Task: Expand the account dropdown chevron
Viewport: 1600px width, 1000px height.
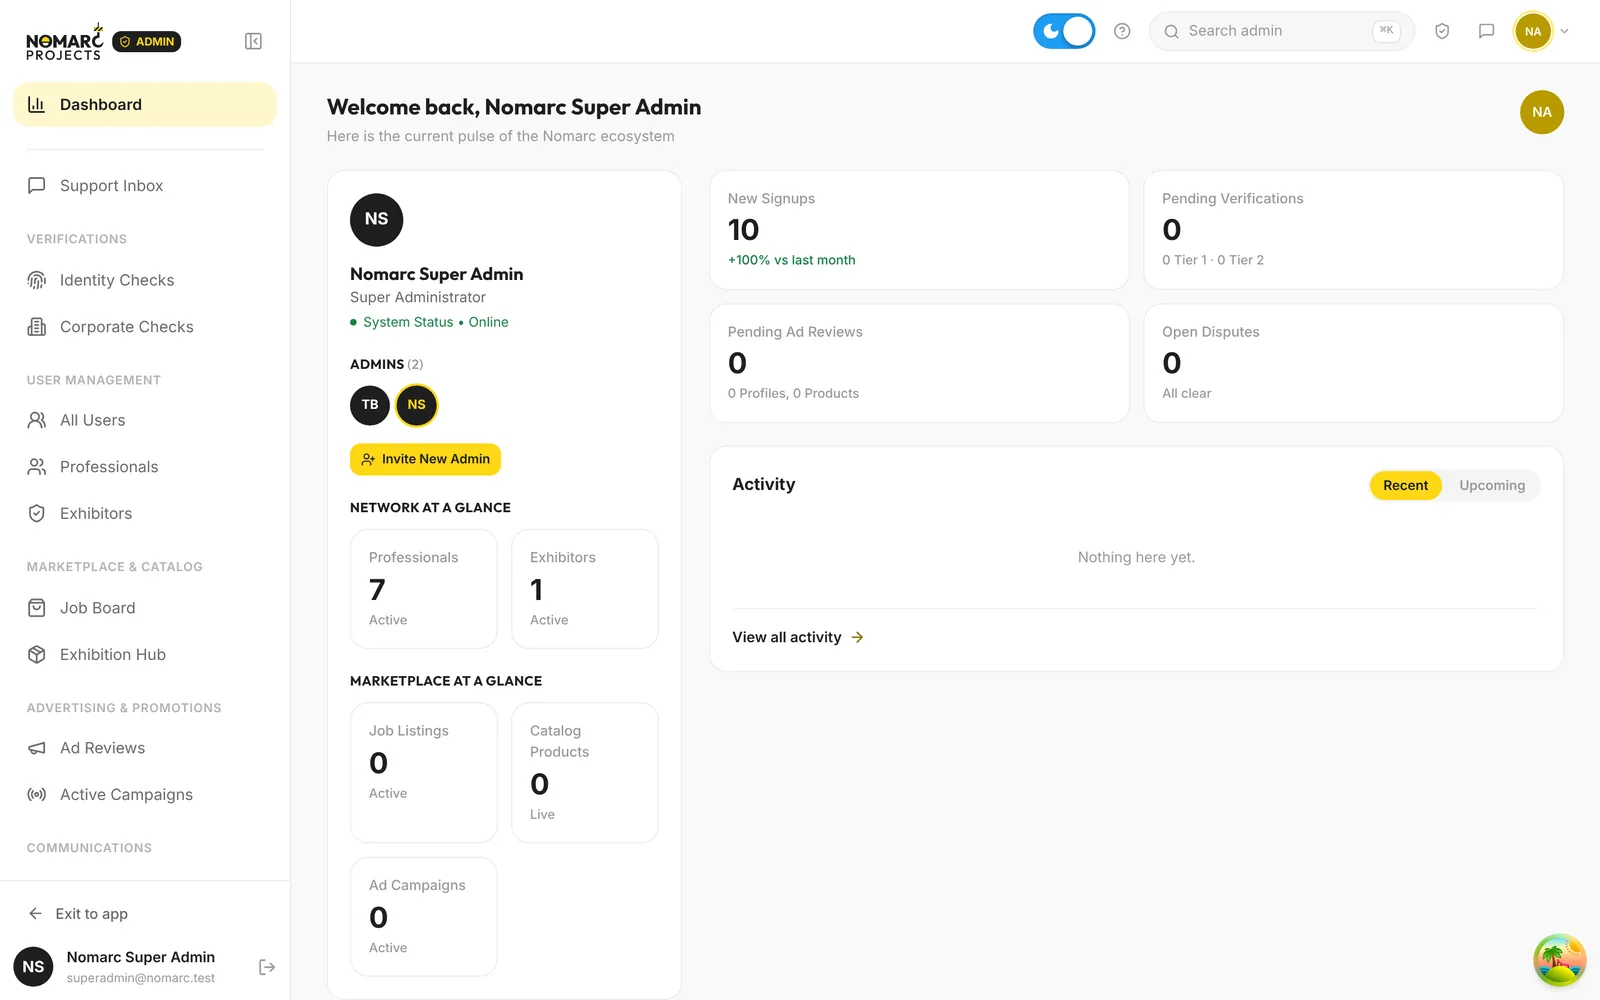Action: point(1565,31)
